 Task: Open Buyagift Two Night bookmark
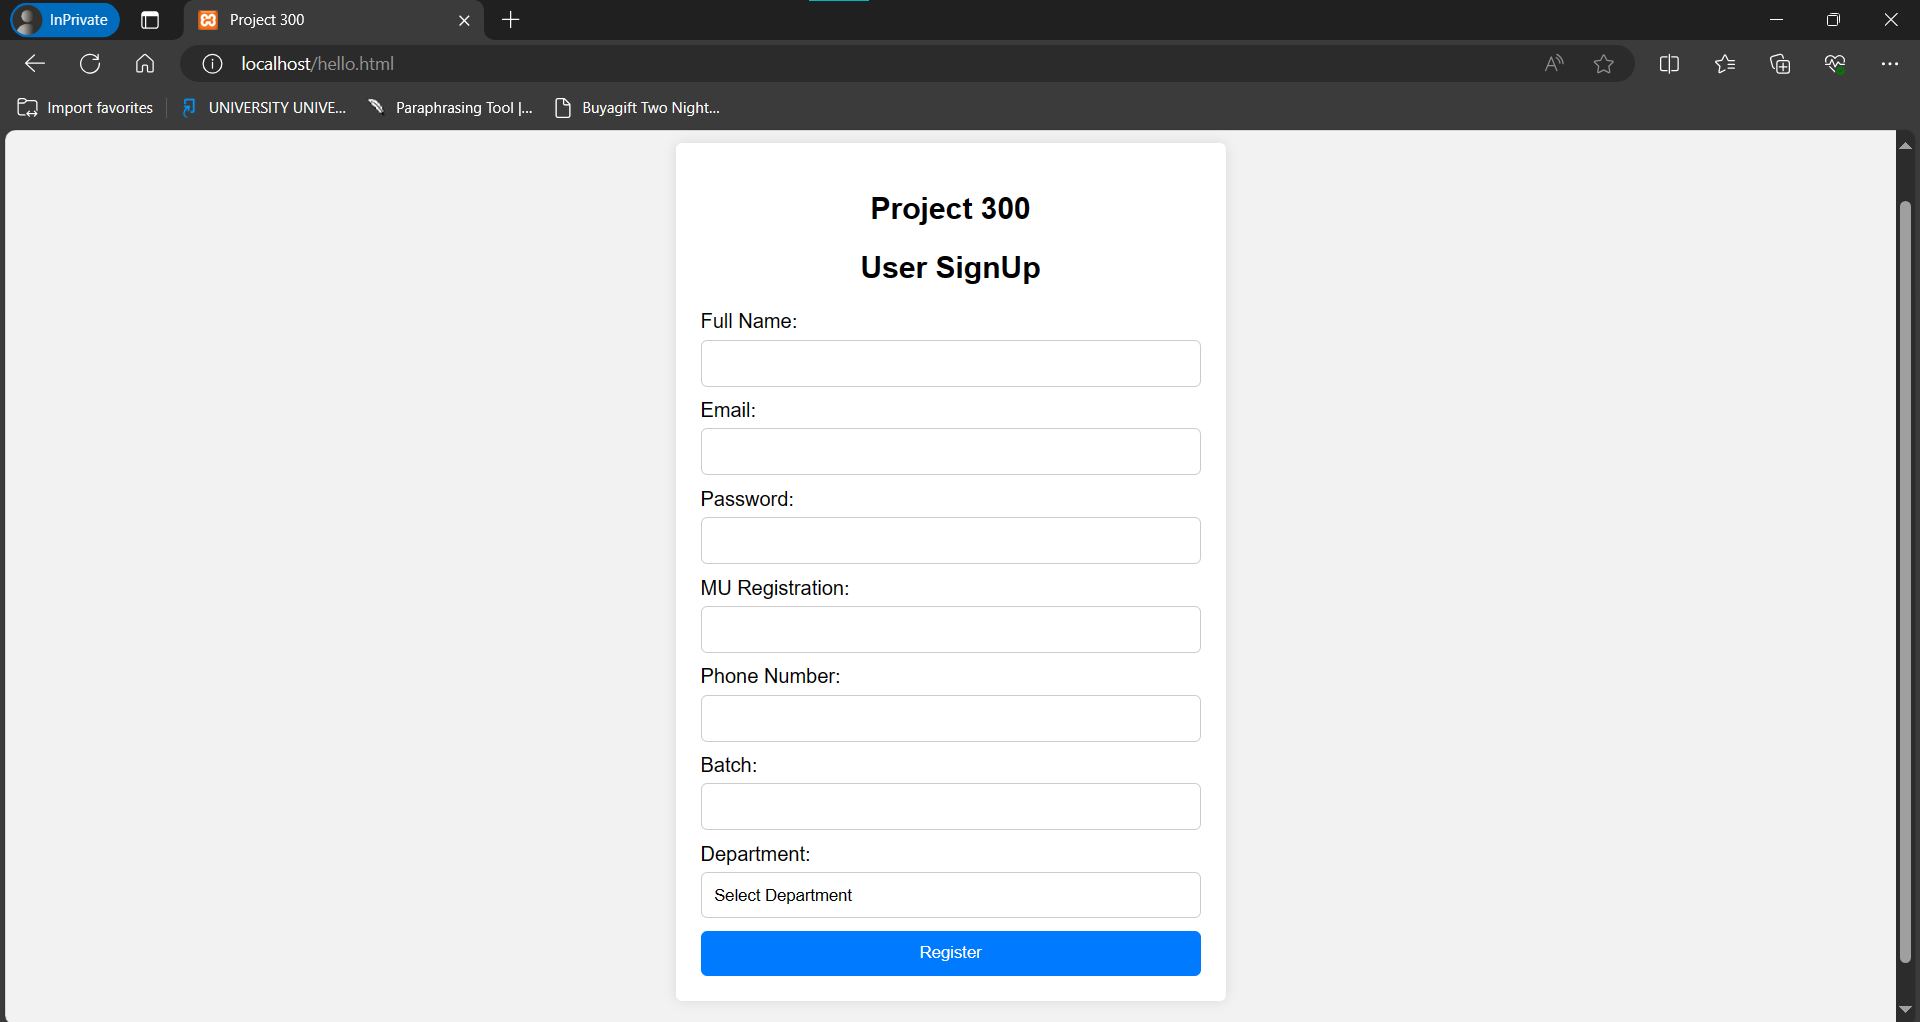[x=637, y=108]
